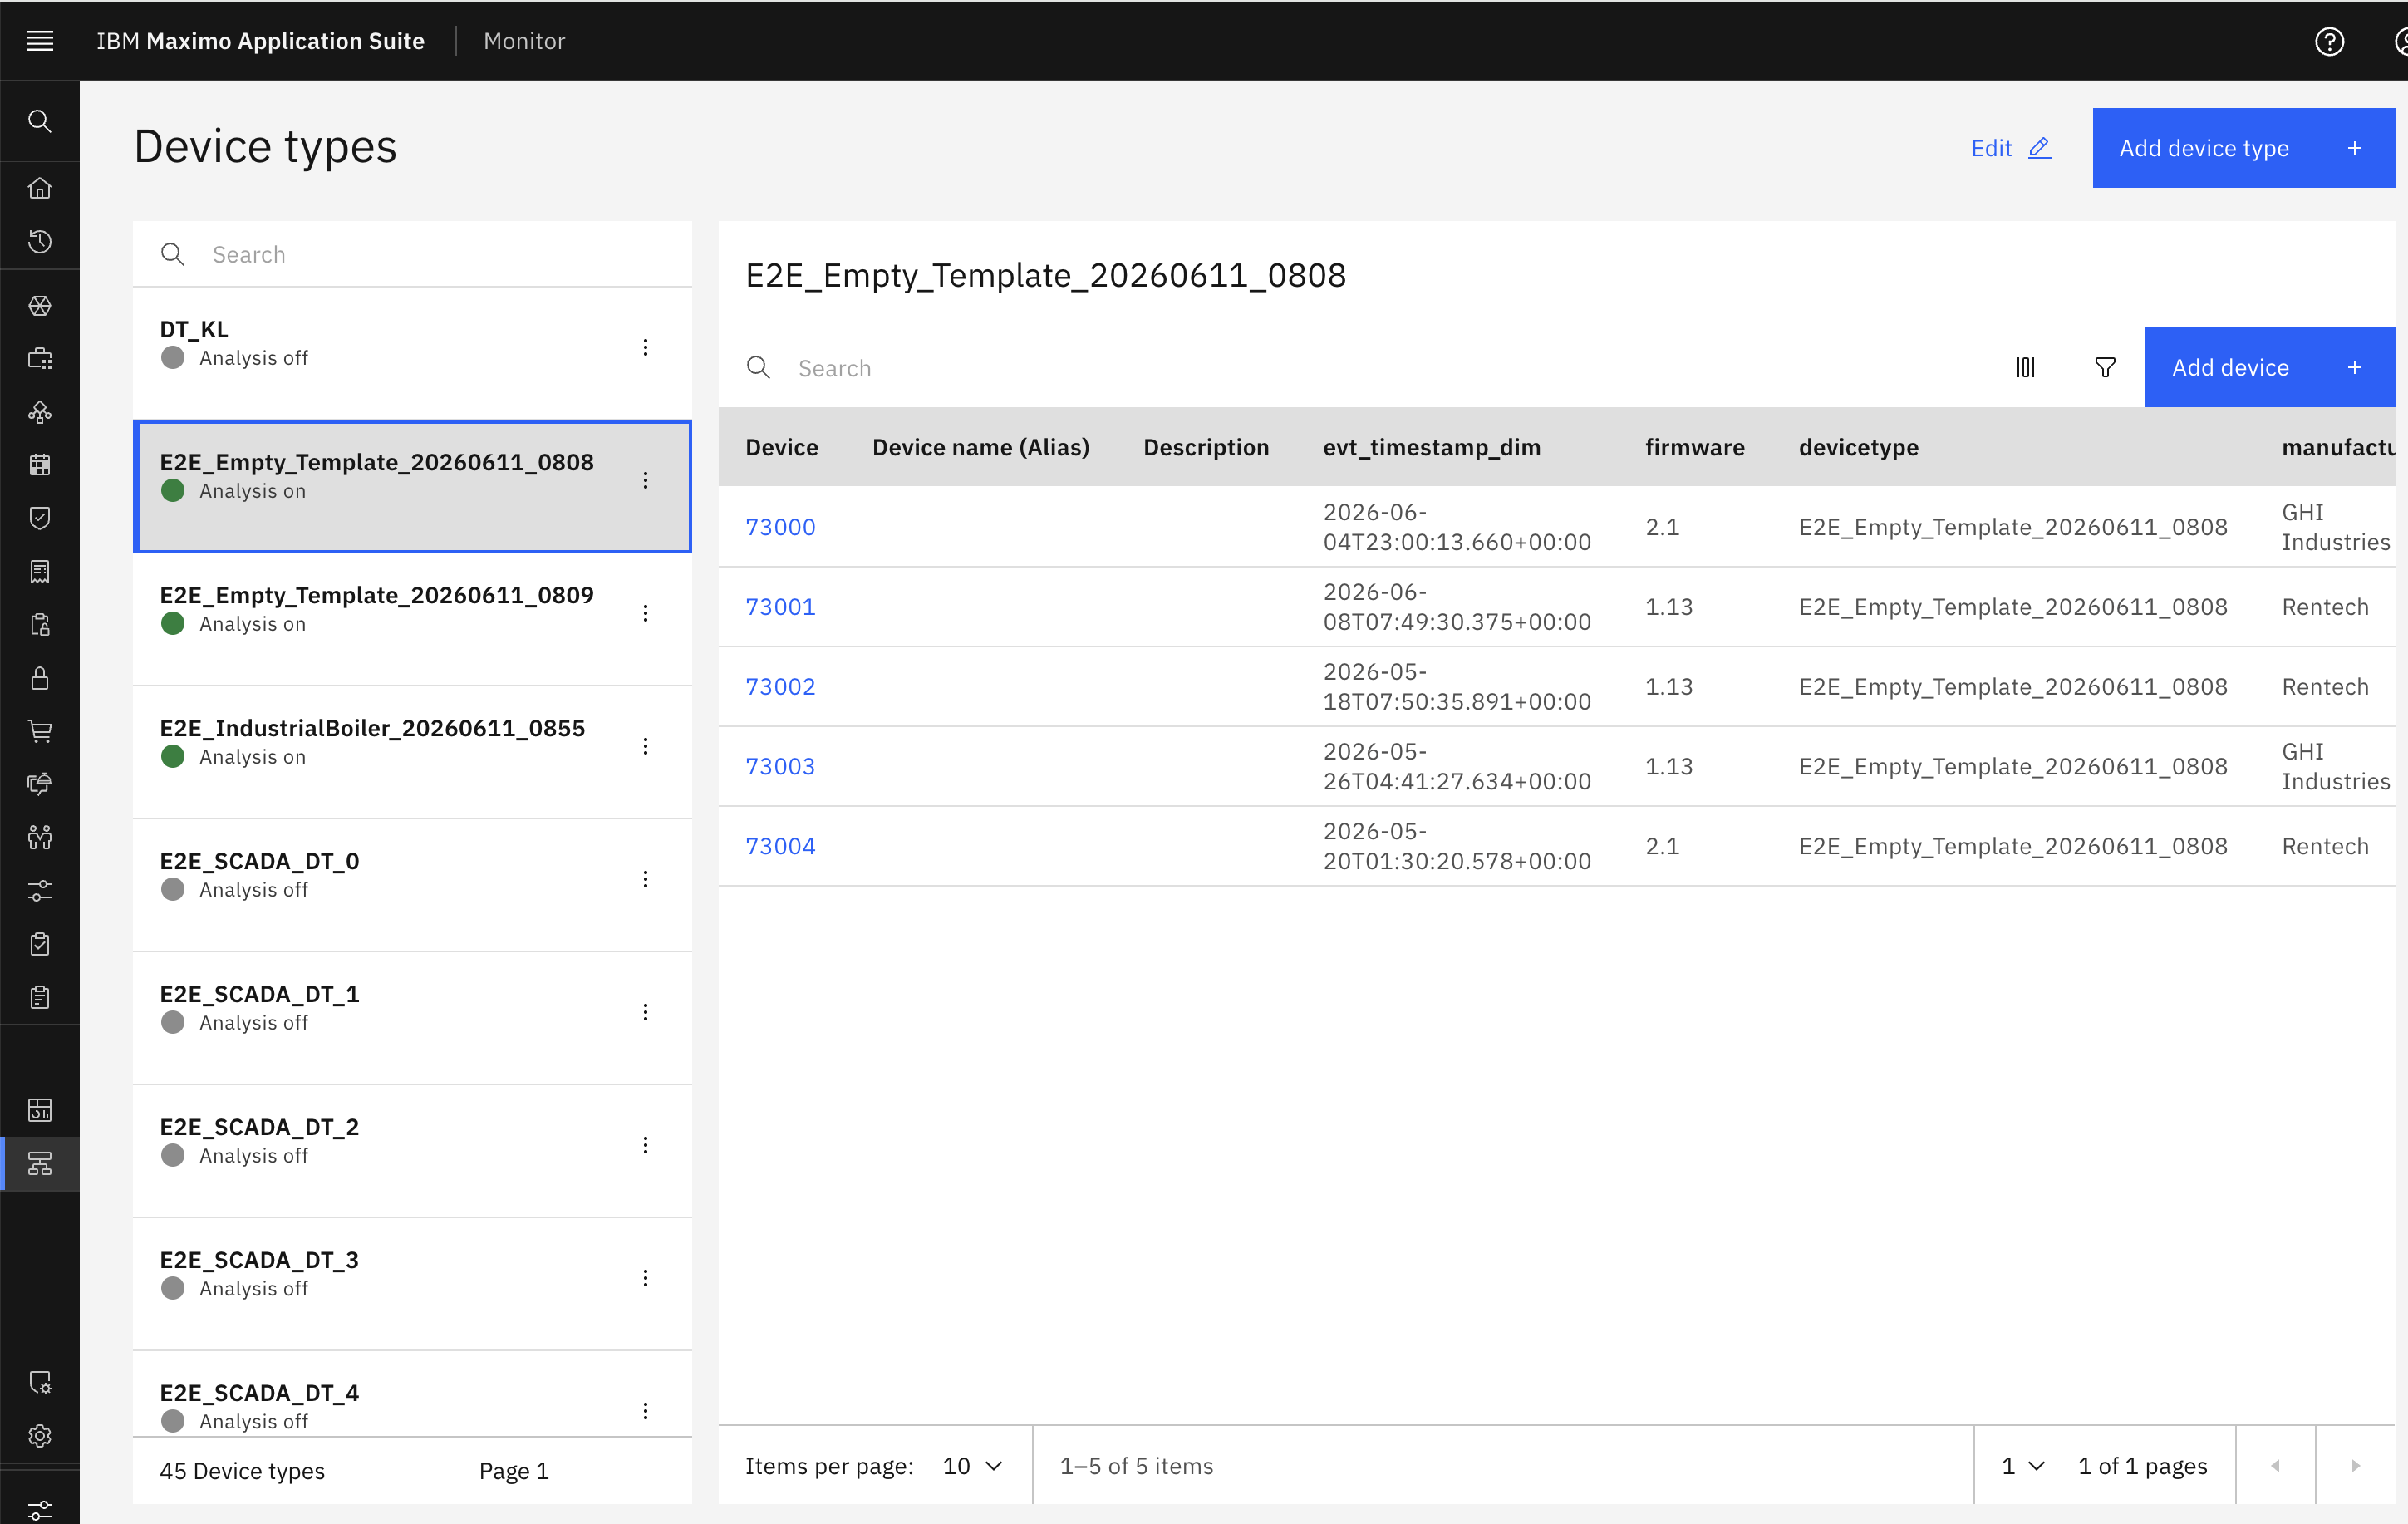Click the column settings icon in devices toolbar

(2025, 367)
